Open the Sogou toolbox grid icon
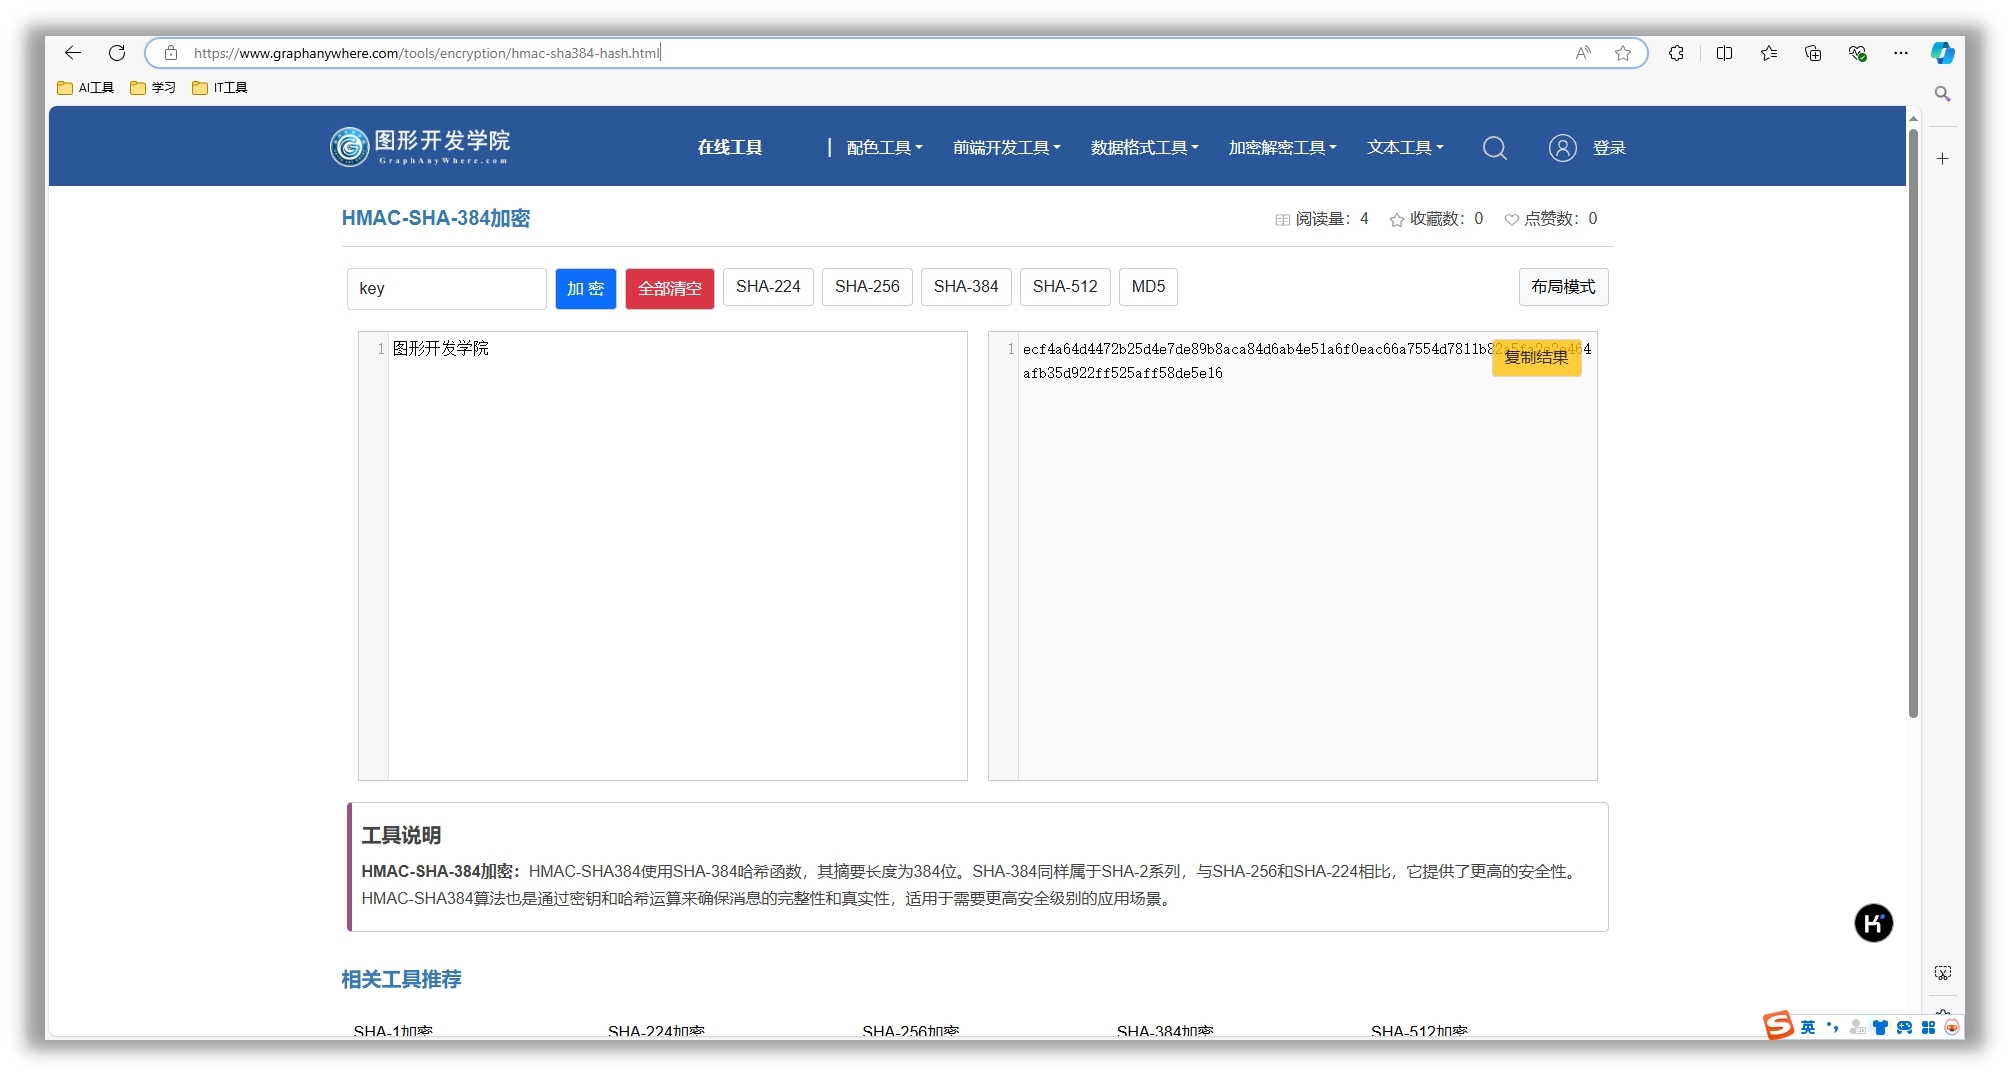 [x=1928, y=1027]
